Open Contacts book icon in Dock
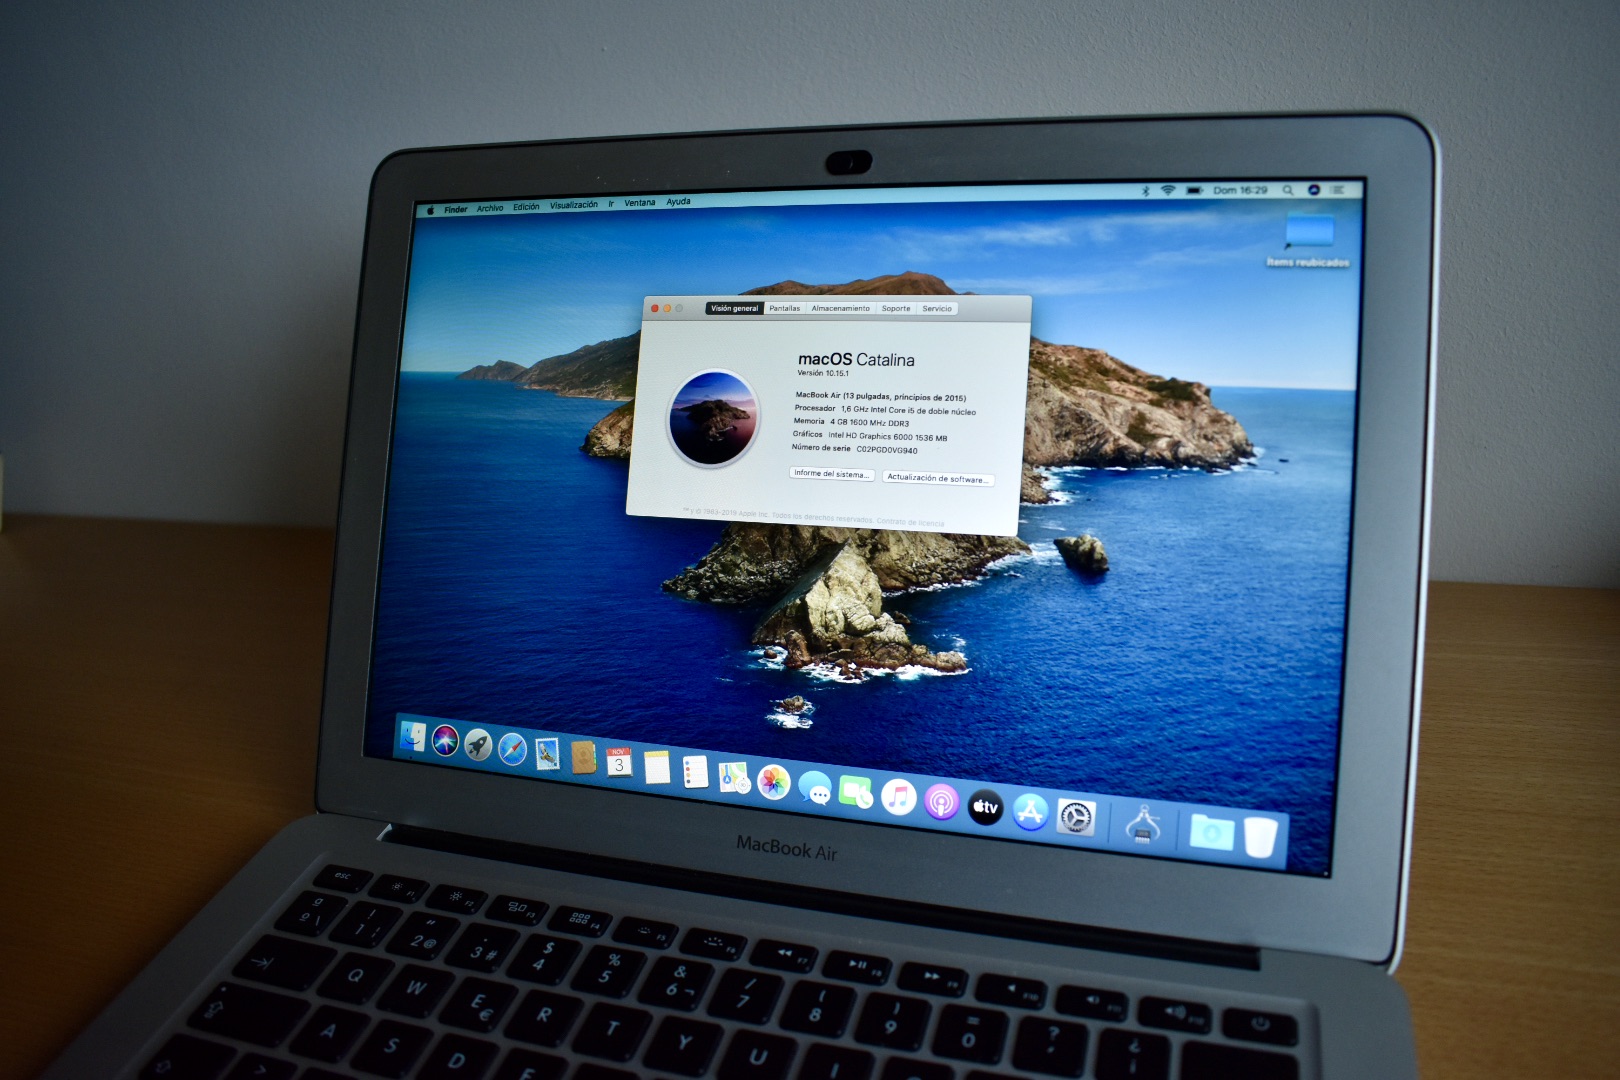 583,757
